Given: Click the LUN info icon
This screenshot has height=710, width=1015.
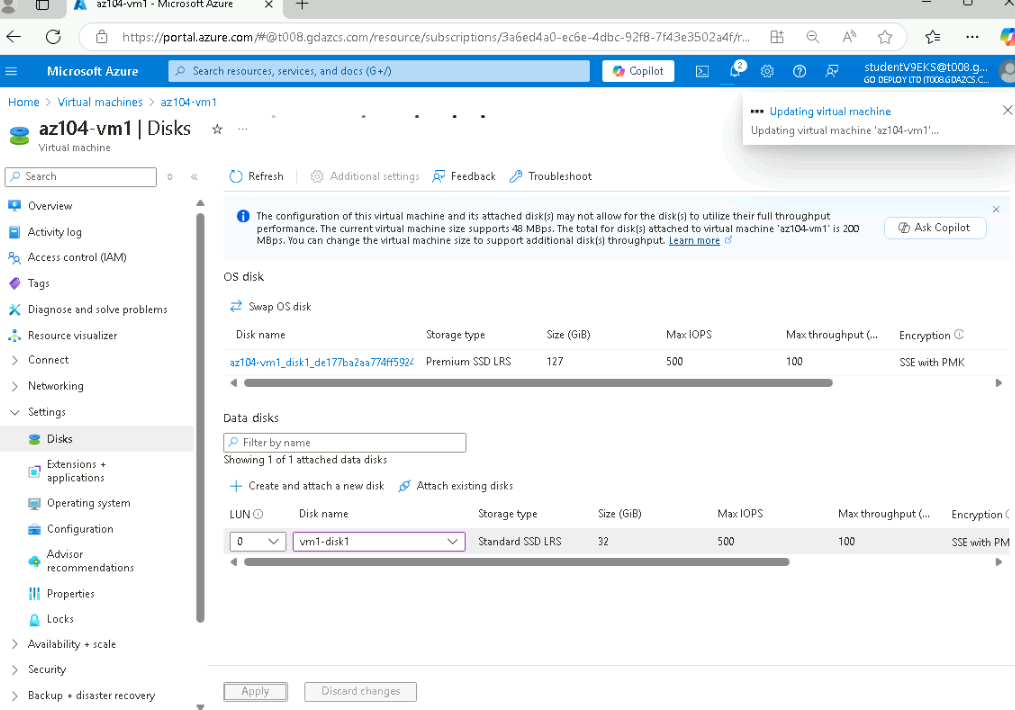Looking at the screenshot, I should tap(258, 515).
